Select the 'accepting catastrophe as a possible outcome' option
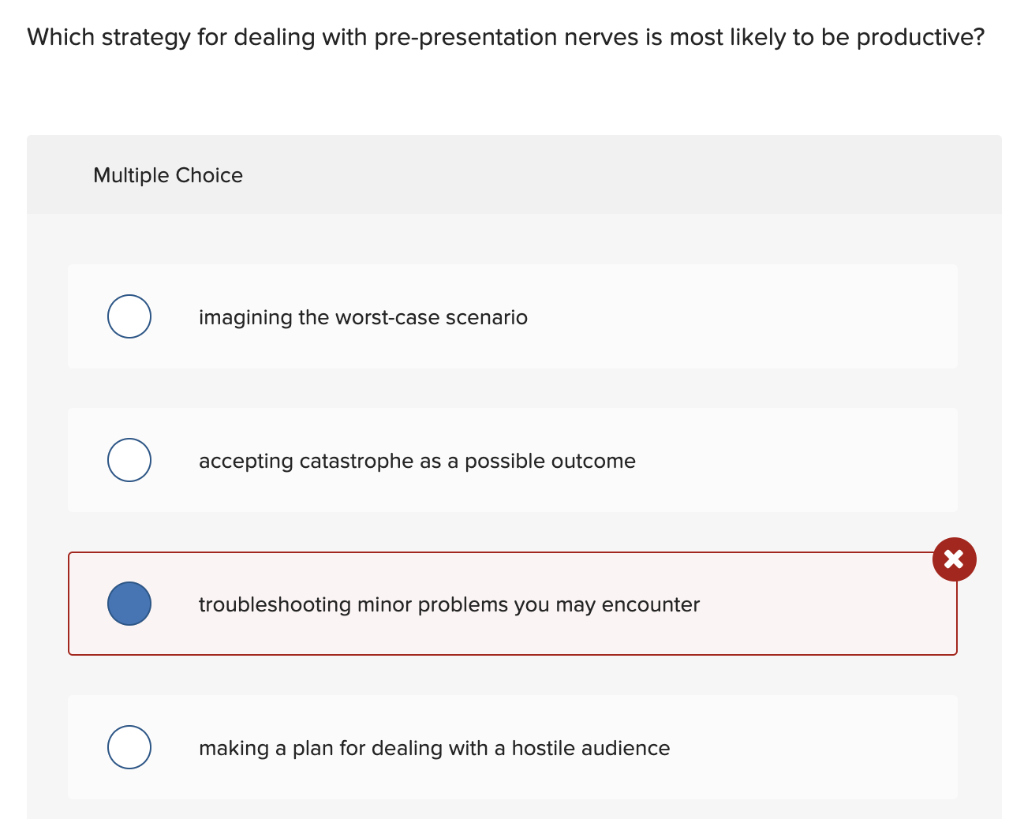Image resolution: width=1024 pixels, height=819 pixels. click(129, 460)
